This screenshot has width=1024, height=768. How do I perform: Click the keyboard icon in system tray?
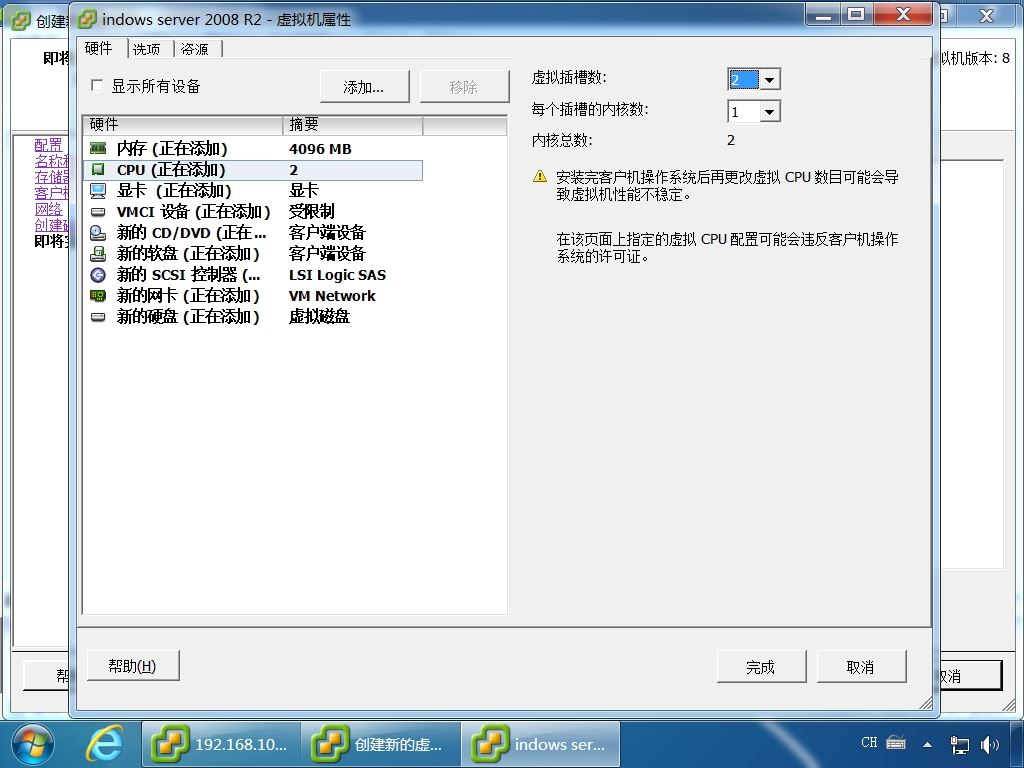(896, 743)
